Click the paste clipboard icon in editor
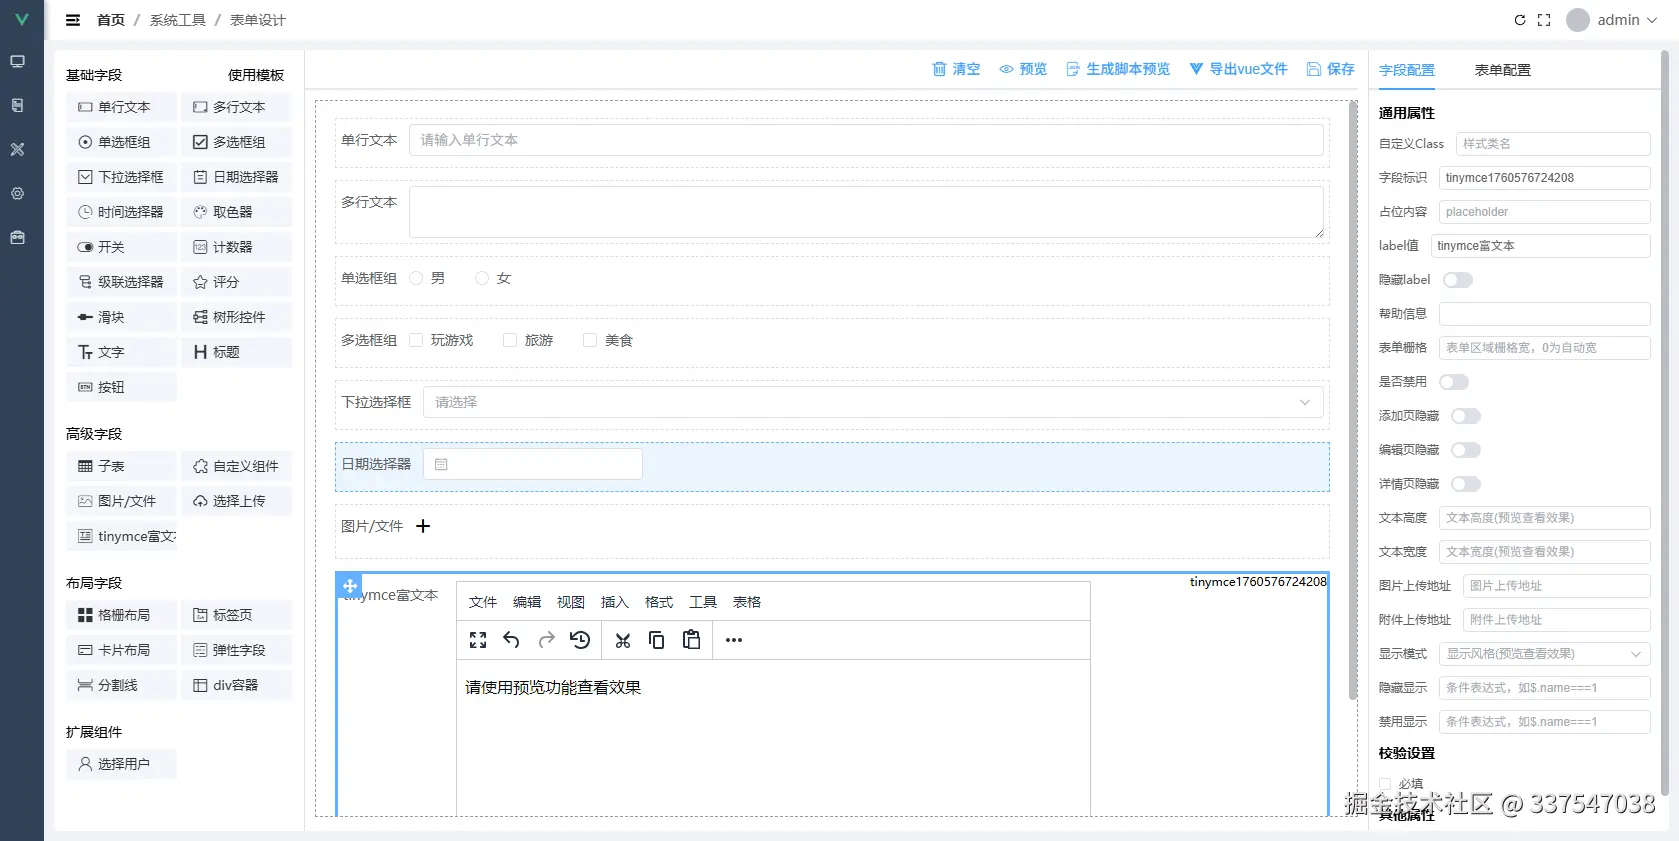Screen dimensions: 1679x841 coord(691,640)
